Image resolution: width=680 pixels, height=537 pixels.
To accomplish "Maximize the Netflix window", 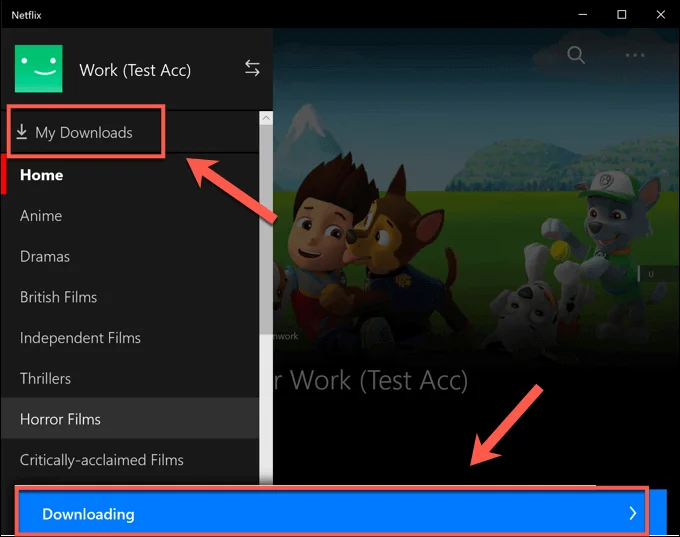I will pos(621,14).
